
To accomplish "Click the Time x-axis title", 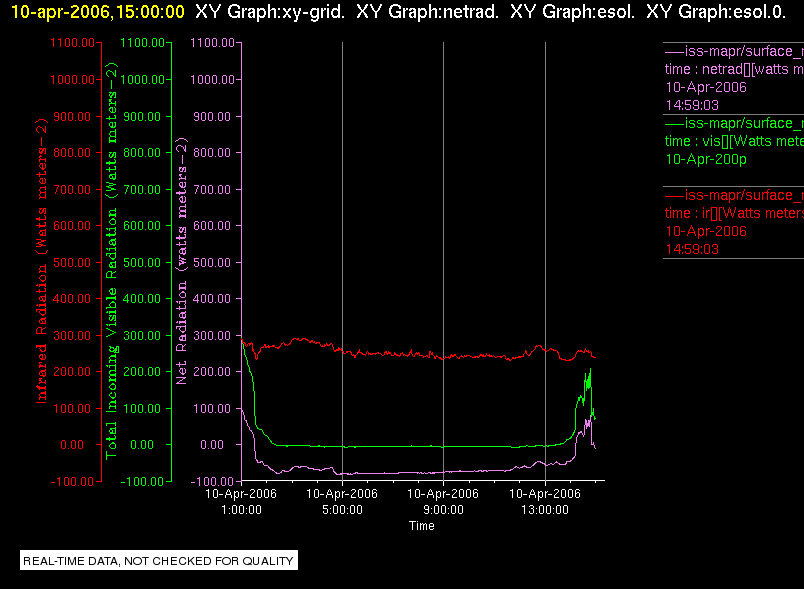I will 421,525.
